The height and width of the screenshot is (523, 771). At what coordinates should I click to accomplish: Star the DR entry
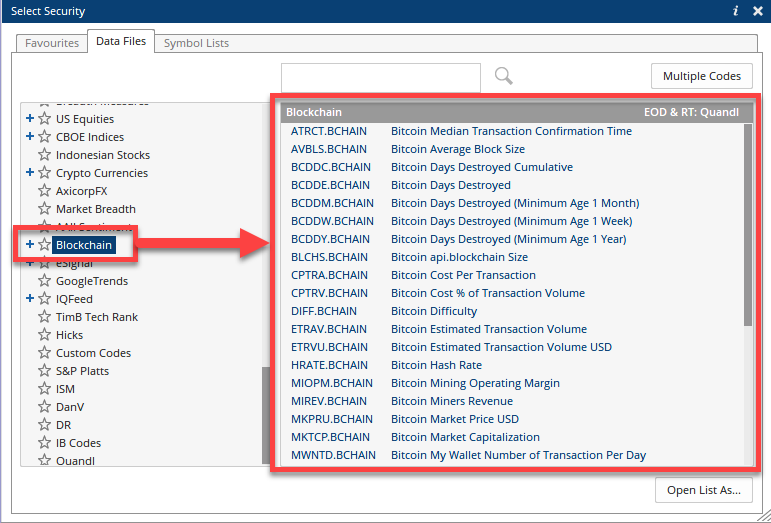(x=44, y=425)
